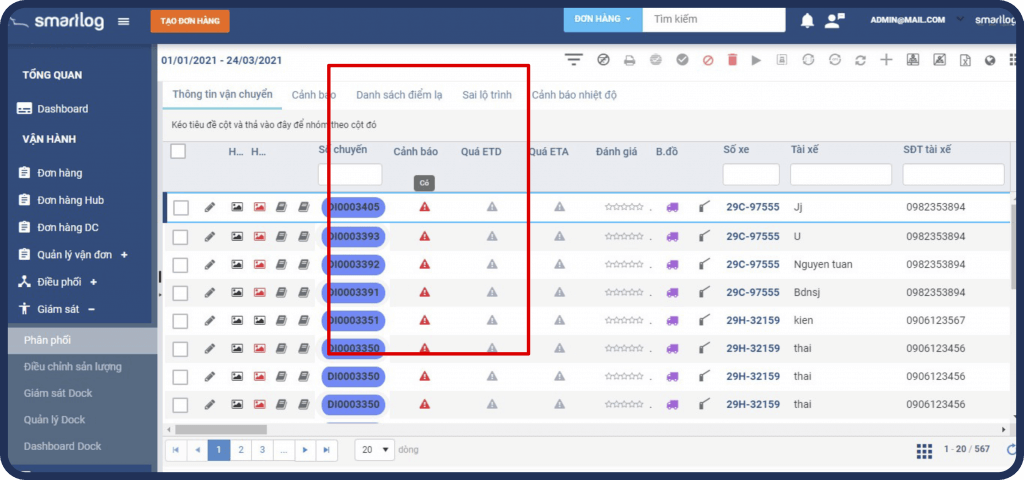Check the row checkbox for DI0003405
Screen dimensions: 1024x480
[181, 208]
